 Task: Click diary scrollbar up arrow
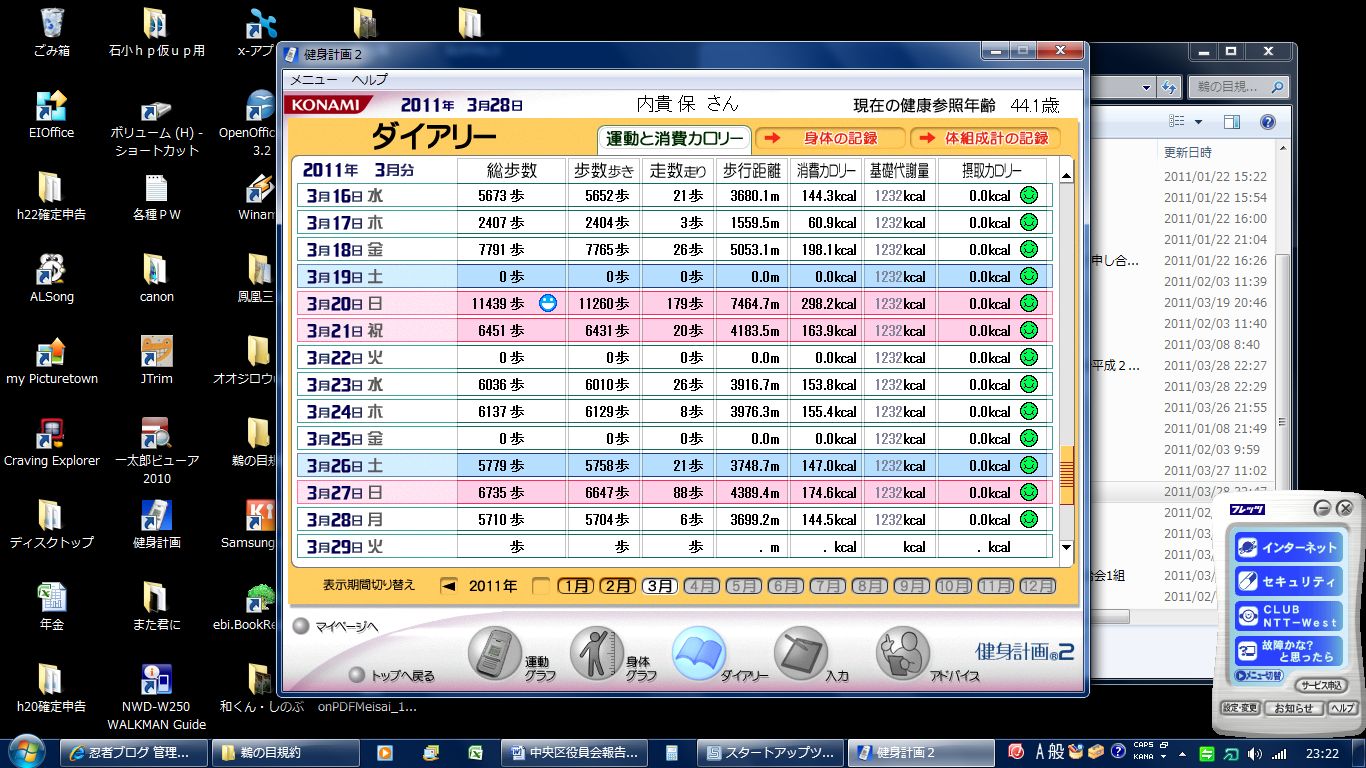tap(1066, 175)
